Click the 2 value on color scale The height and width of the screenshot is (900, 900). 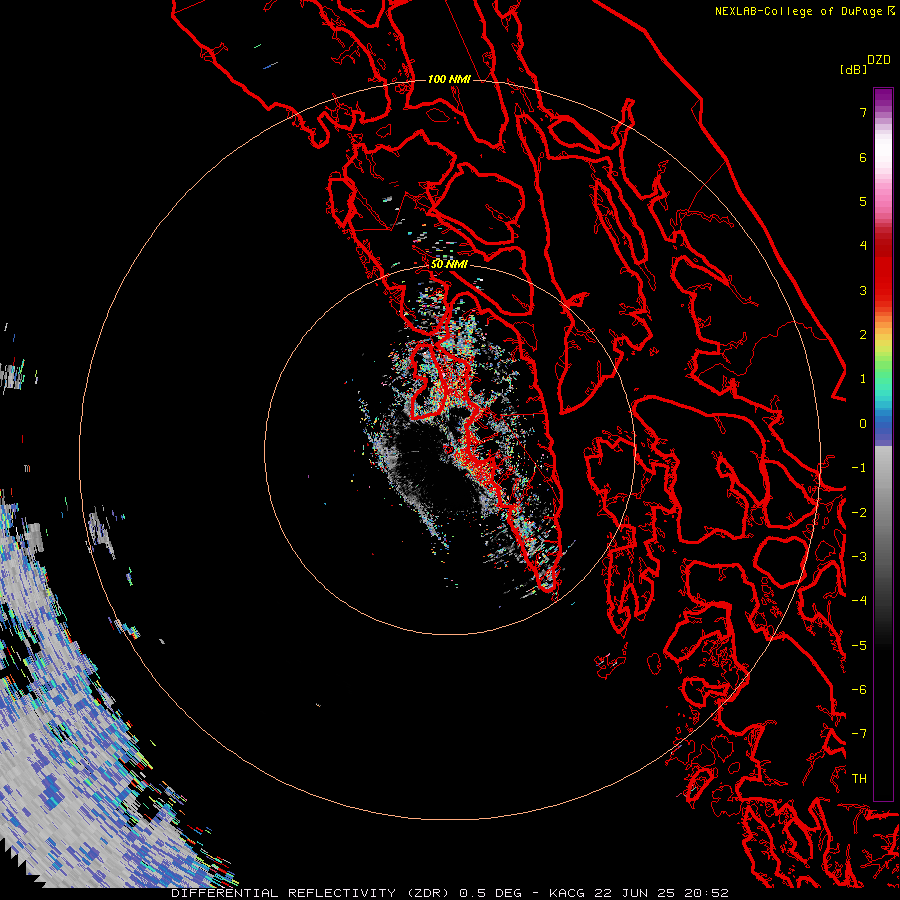tap(863, 335)
